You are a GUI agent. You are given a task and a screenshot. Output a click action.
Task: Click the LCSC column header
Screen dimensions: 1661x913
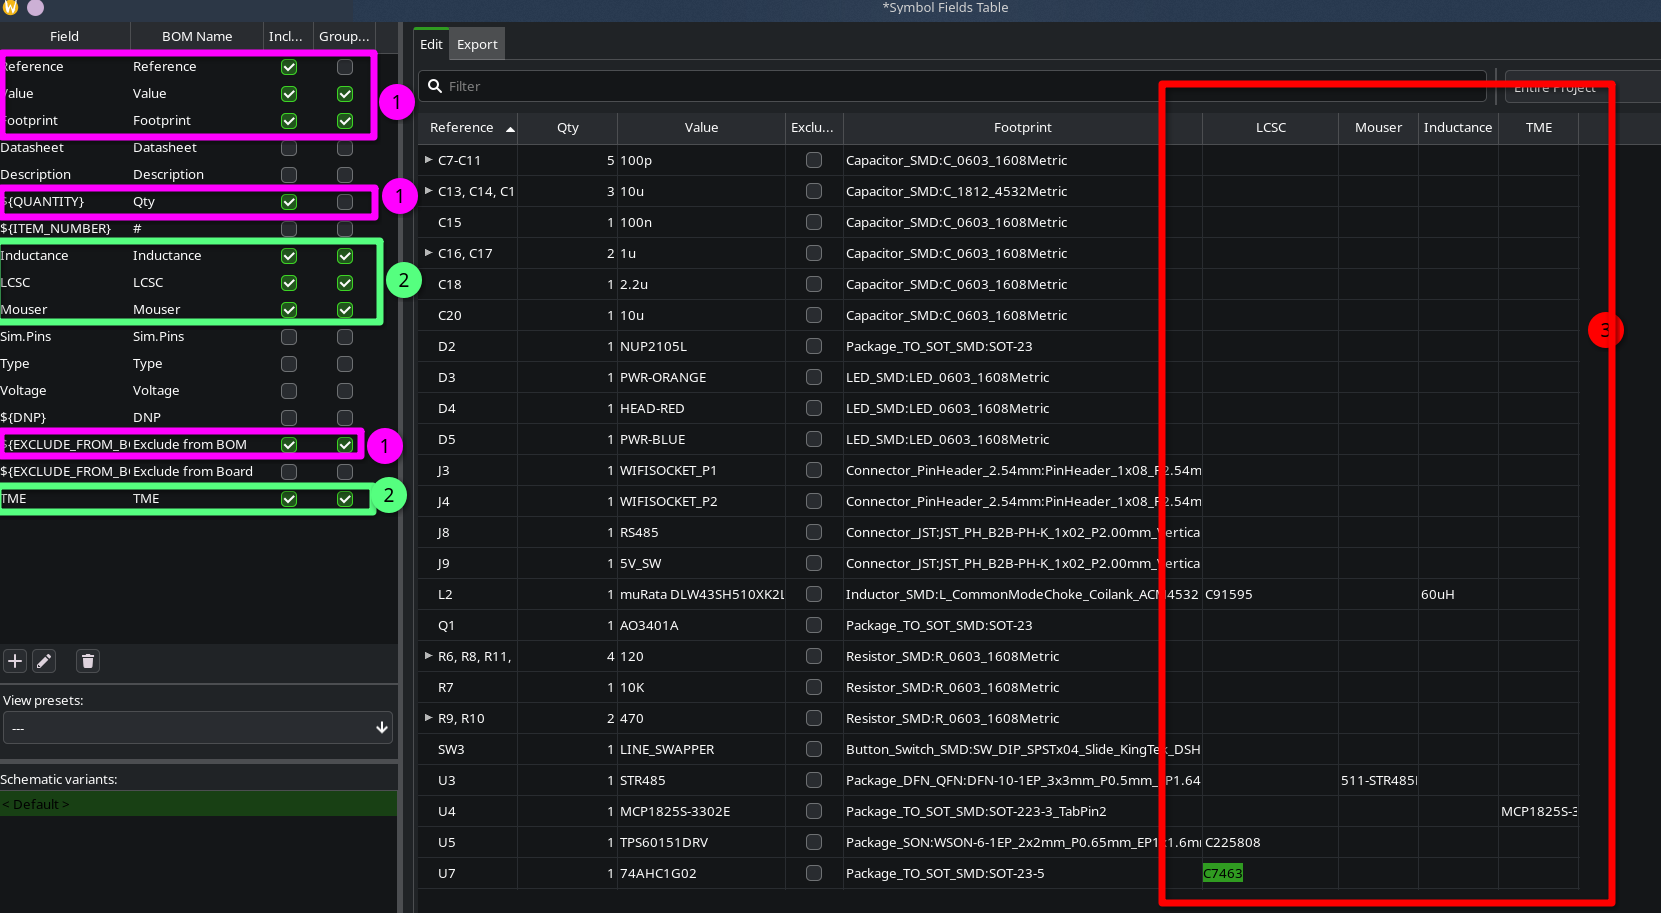coord(1270,128)
